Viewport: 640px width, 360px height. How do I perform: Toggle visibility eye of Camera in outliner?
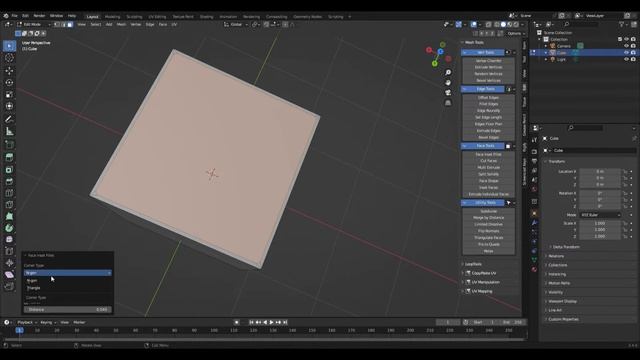point(626,46)
